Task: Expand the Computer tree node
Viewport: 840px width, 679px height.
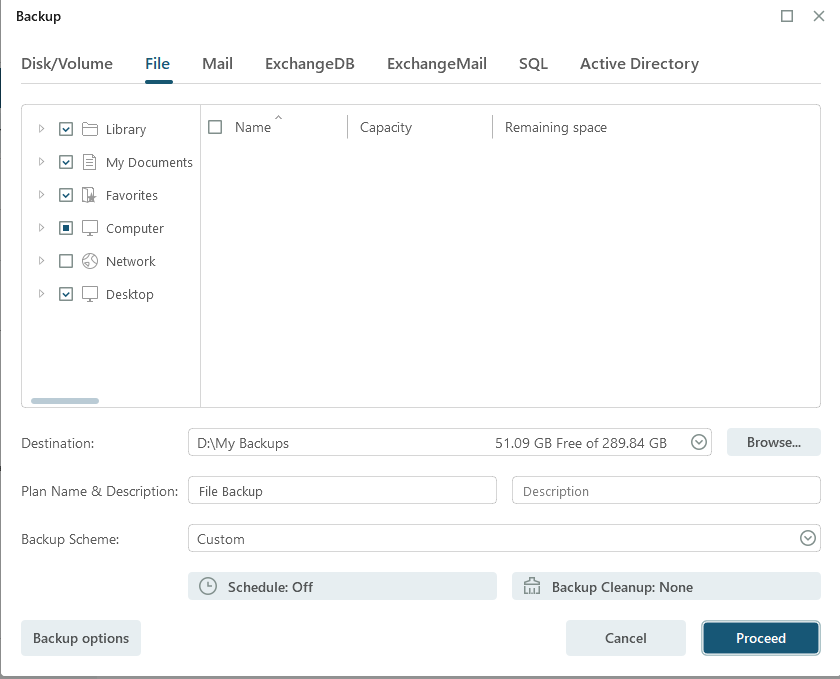Action: 41,228
